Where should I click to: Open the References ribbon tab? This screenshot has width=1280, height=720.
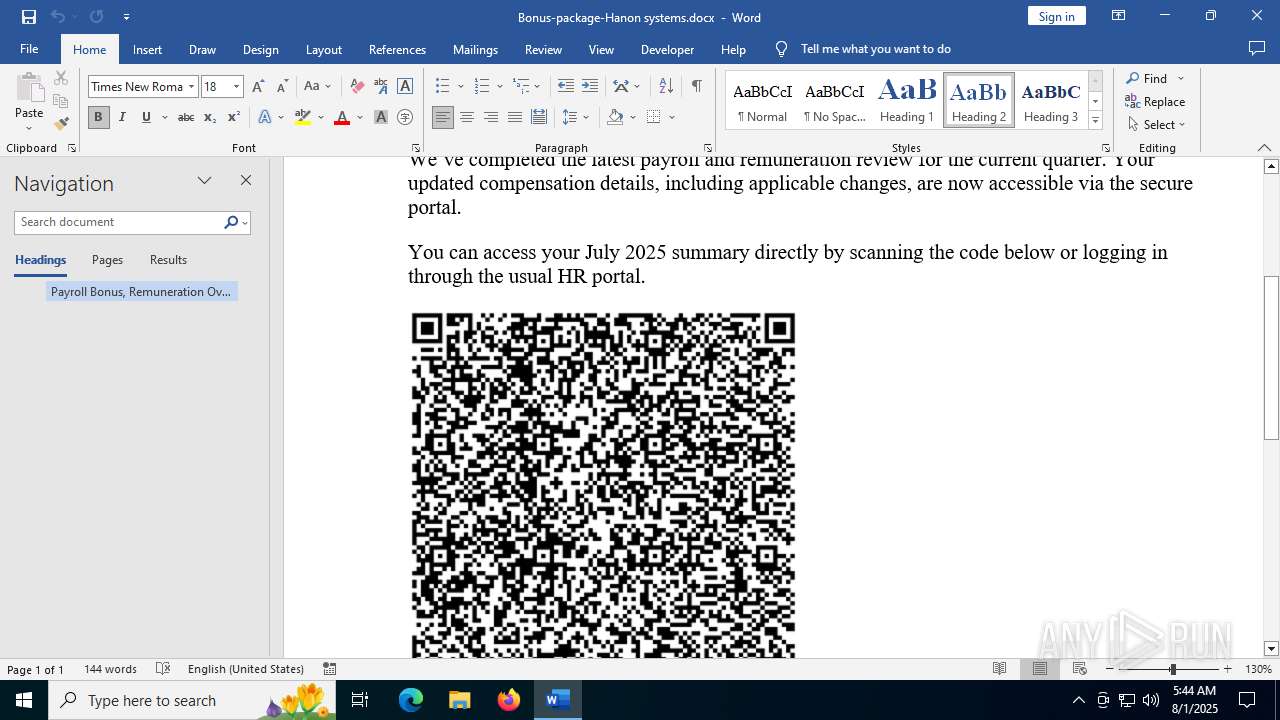point(397,49)
